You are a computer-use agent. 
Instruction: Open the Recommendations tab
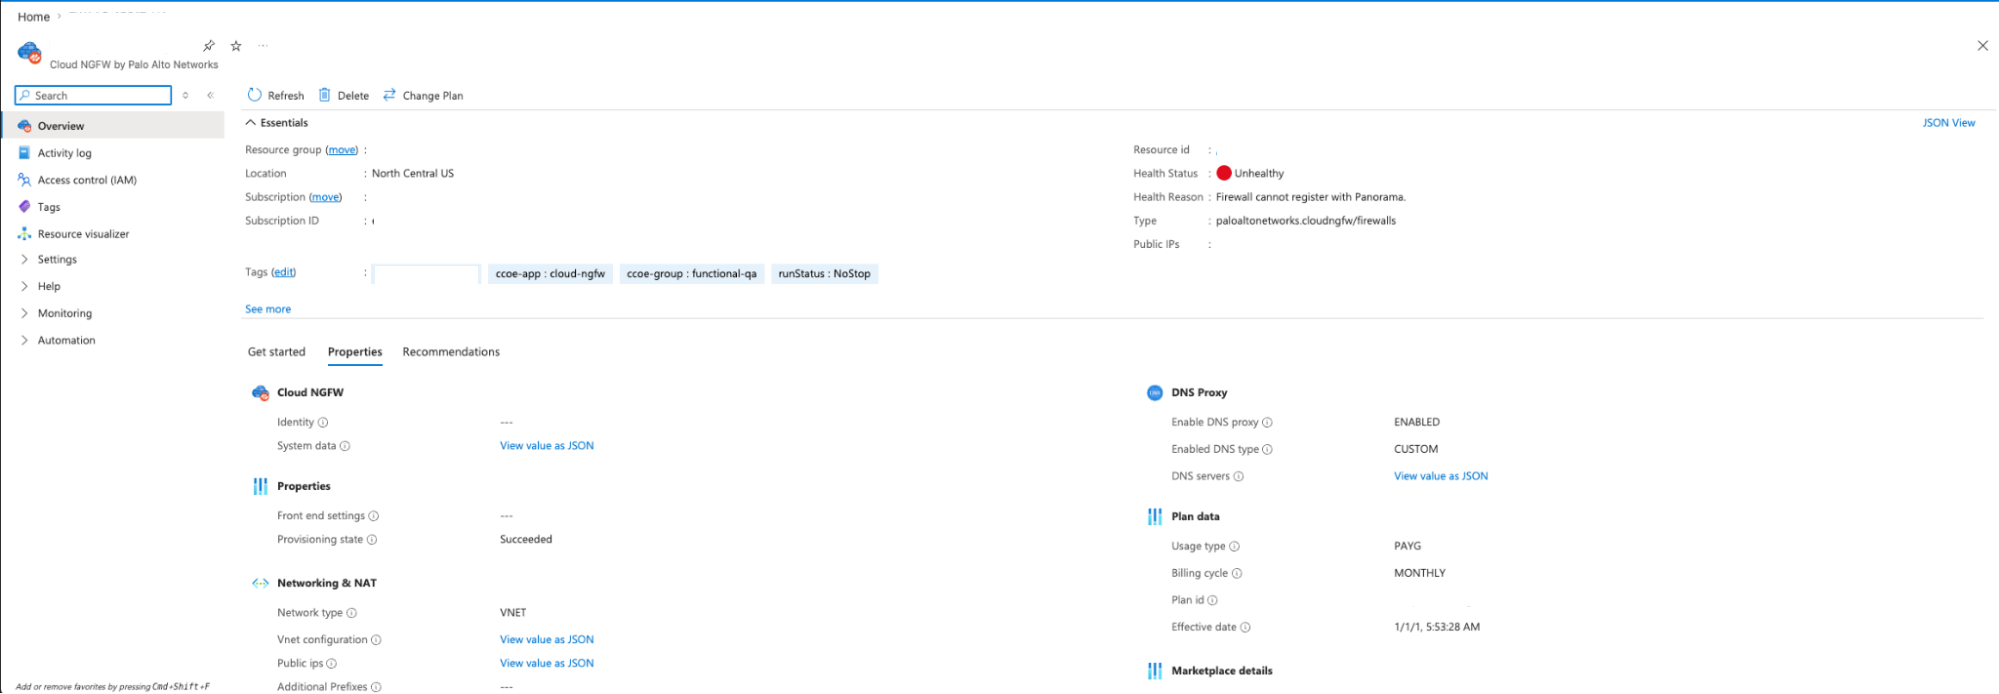tap(451, 352)
